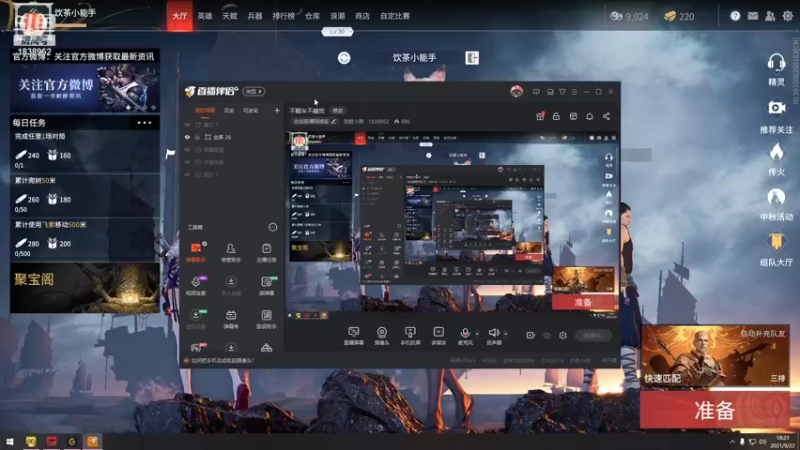The height and width of the screenshot is (450, 800).
Task: Open the gift box icon with red dot
Action: (540, 116)
